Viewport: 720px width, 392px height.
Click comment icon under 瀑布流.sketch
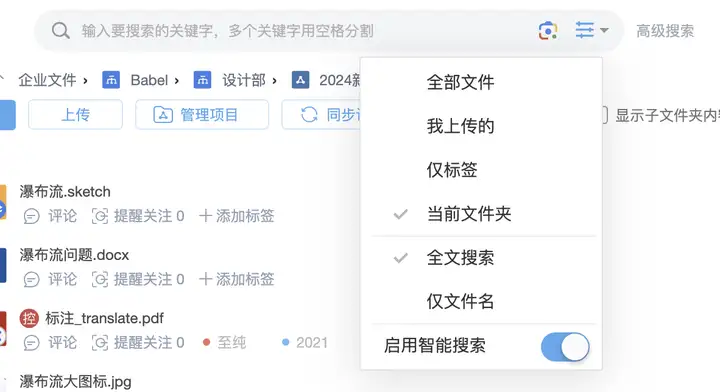31,216
